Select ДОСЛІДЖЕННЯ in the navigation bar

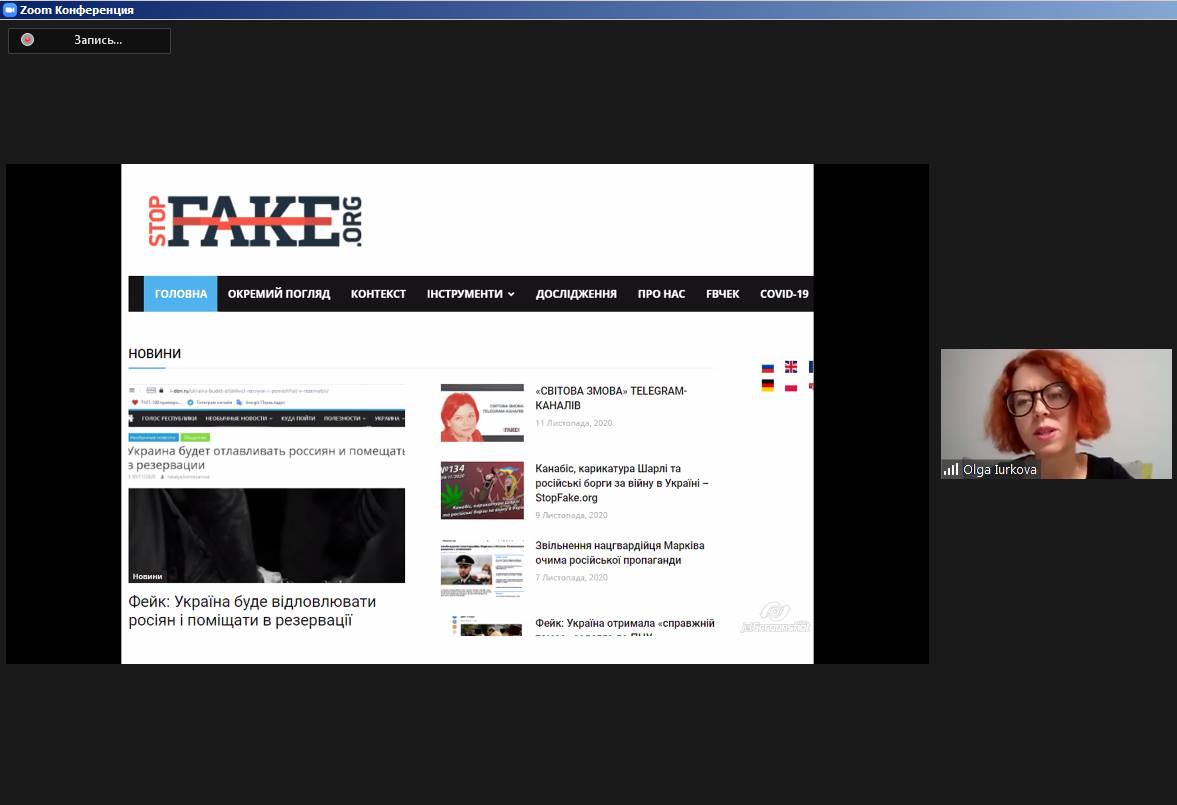576,294
